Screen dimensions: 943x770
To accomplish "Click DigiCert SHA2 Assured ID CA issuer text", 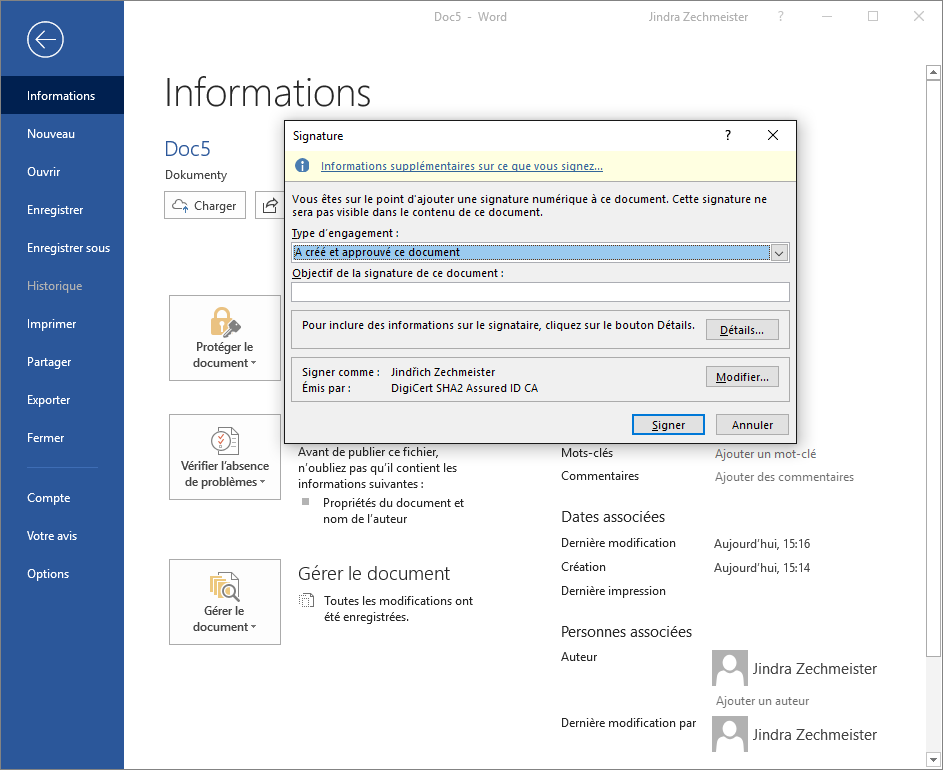I will [464, 388].
